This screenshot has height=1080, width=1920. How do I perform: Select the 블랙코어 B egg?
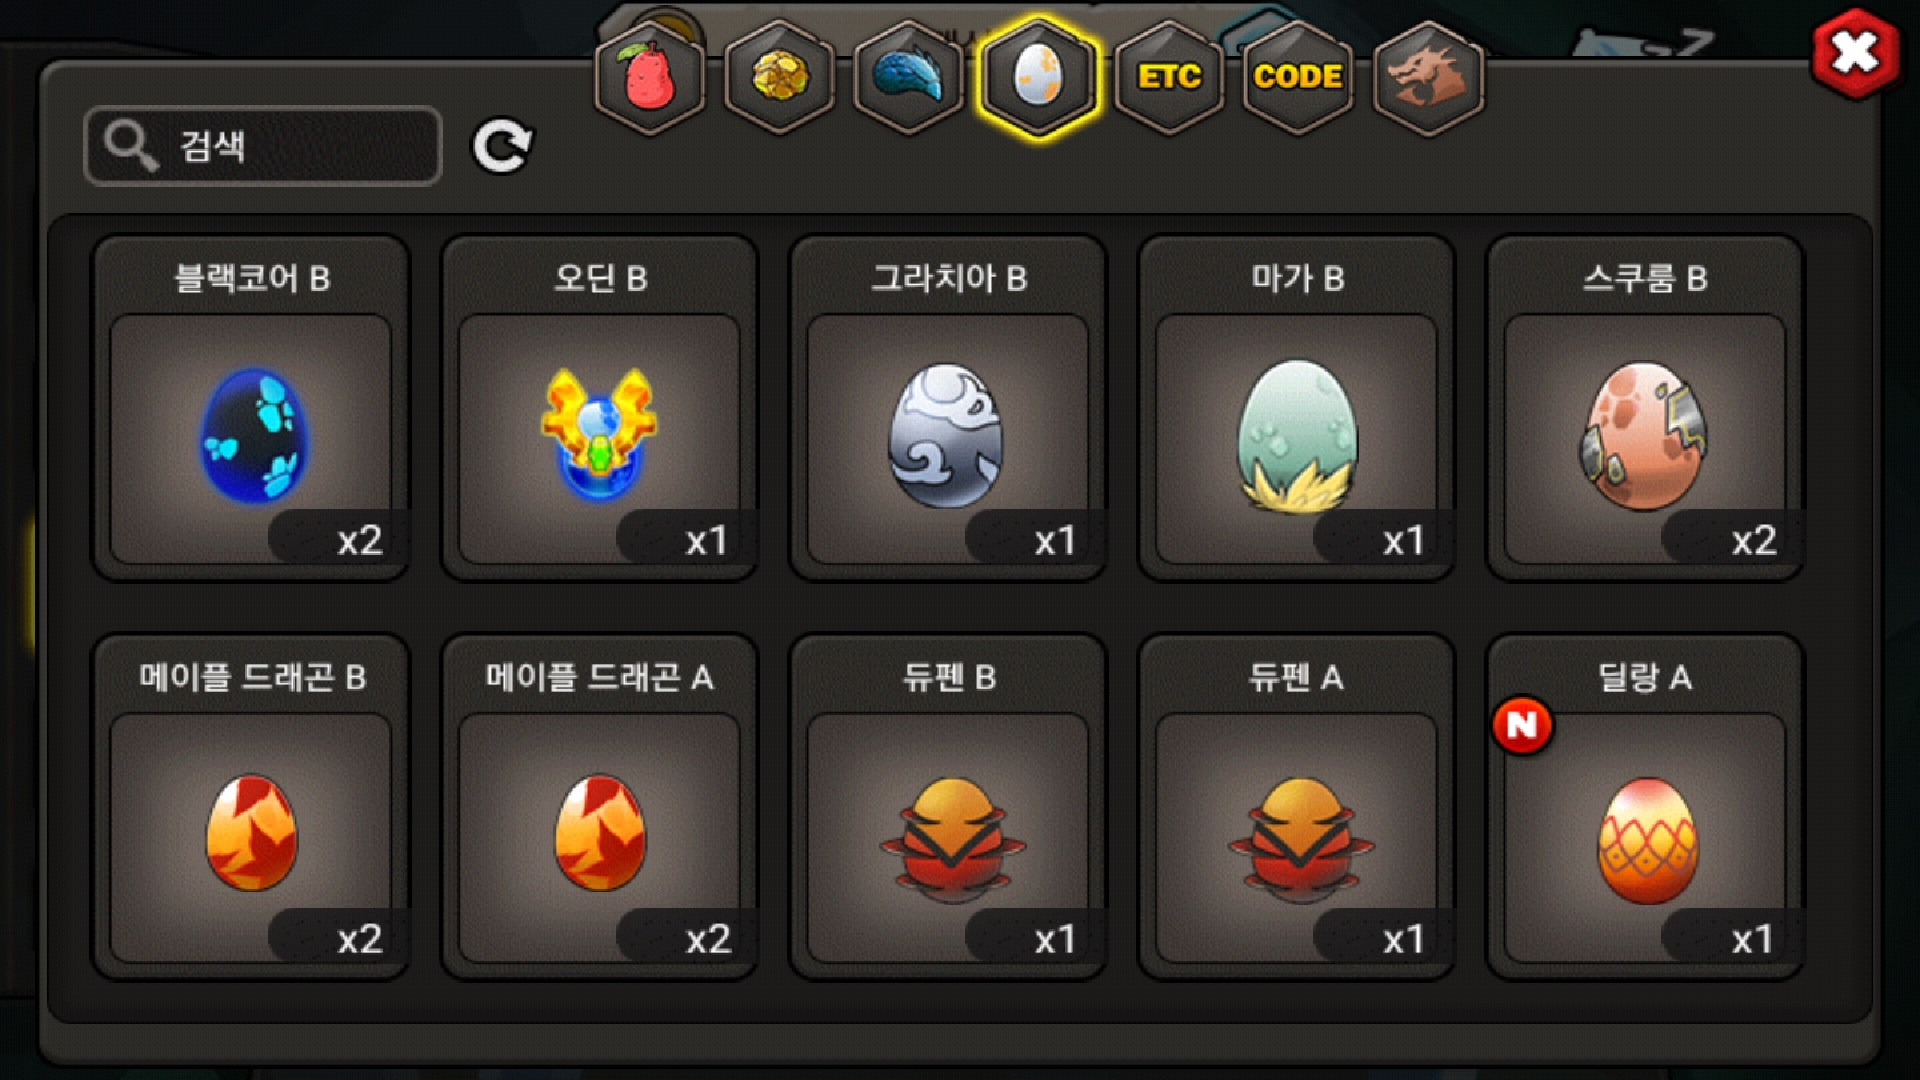pyautogui.click(x=251, y=408)
